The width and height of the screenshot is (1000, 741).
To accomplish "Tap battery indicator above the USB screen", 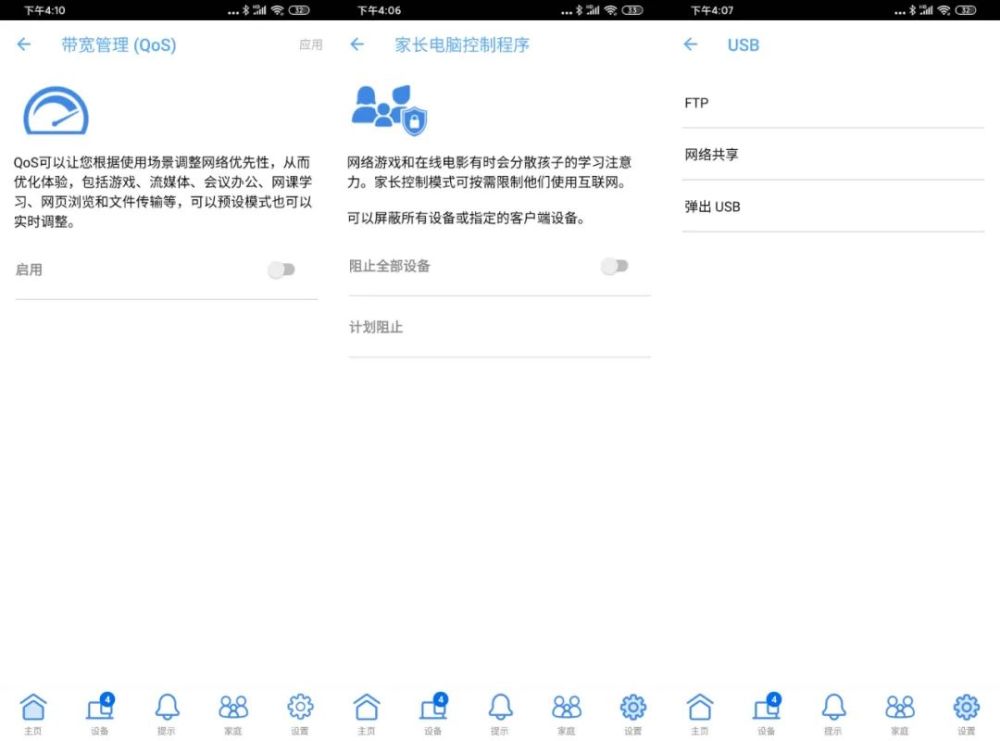I will (x=966, y=10).
